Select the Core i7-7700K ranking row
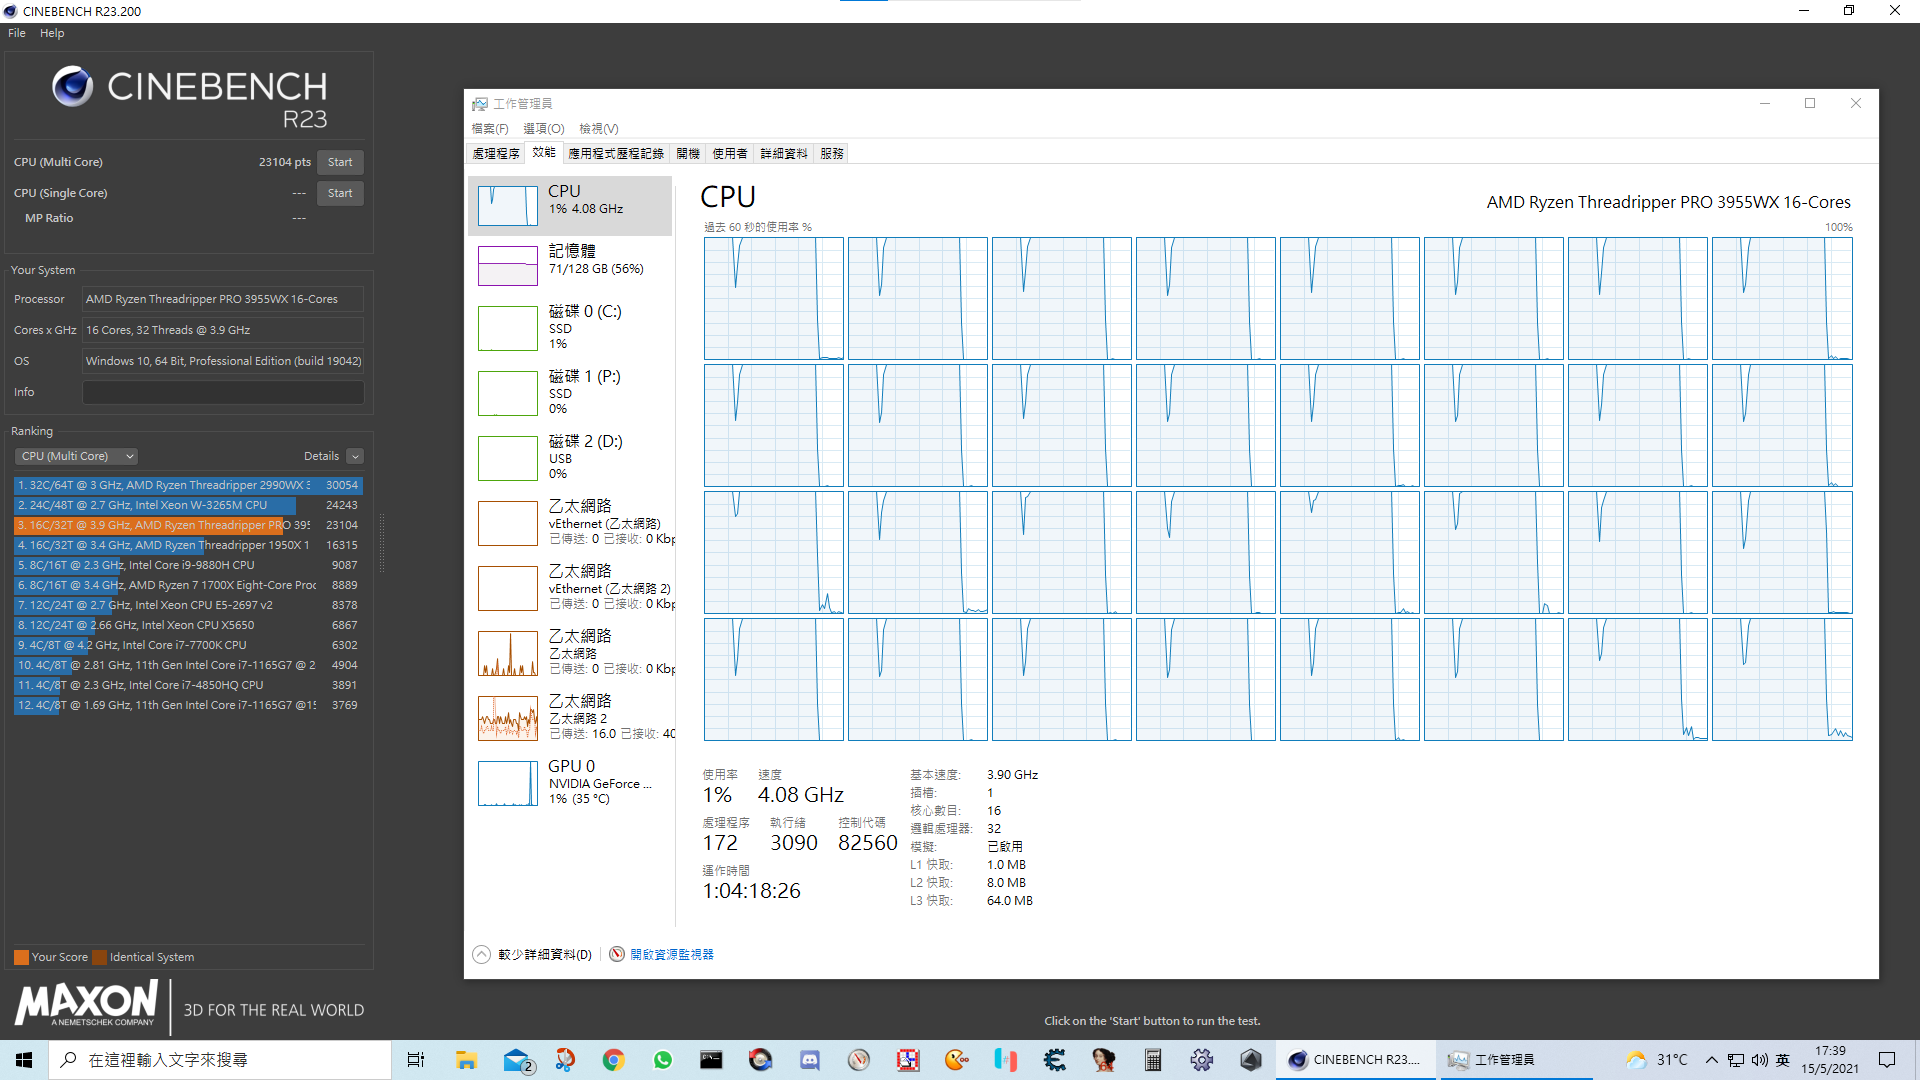 188,645
